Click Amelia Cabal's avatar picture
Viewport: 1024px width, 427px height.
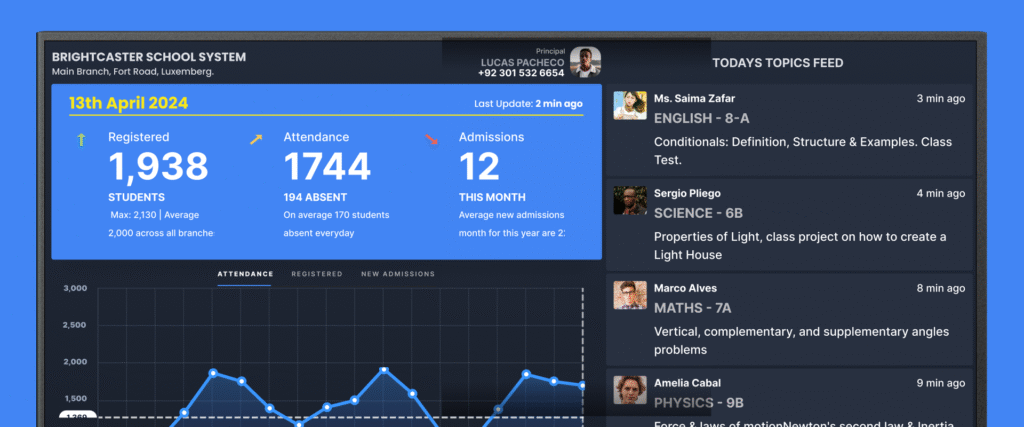(x=629, y=390)
